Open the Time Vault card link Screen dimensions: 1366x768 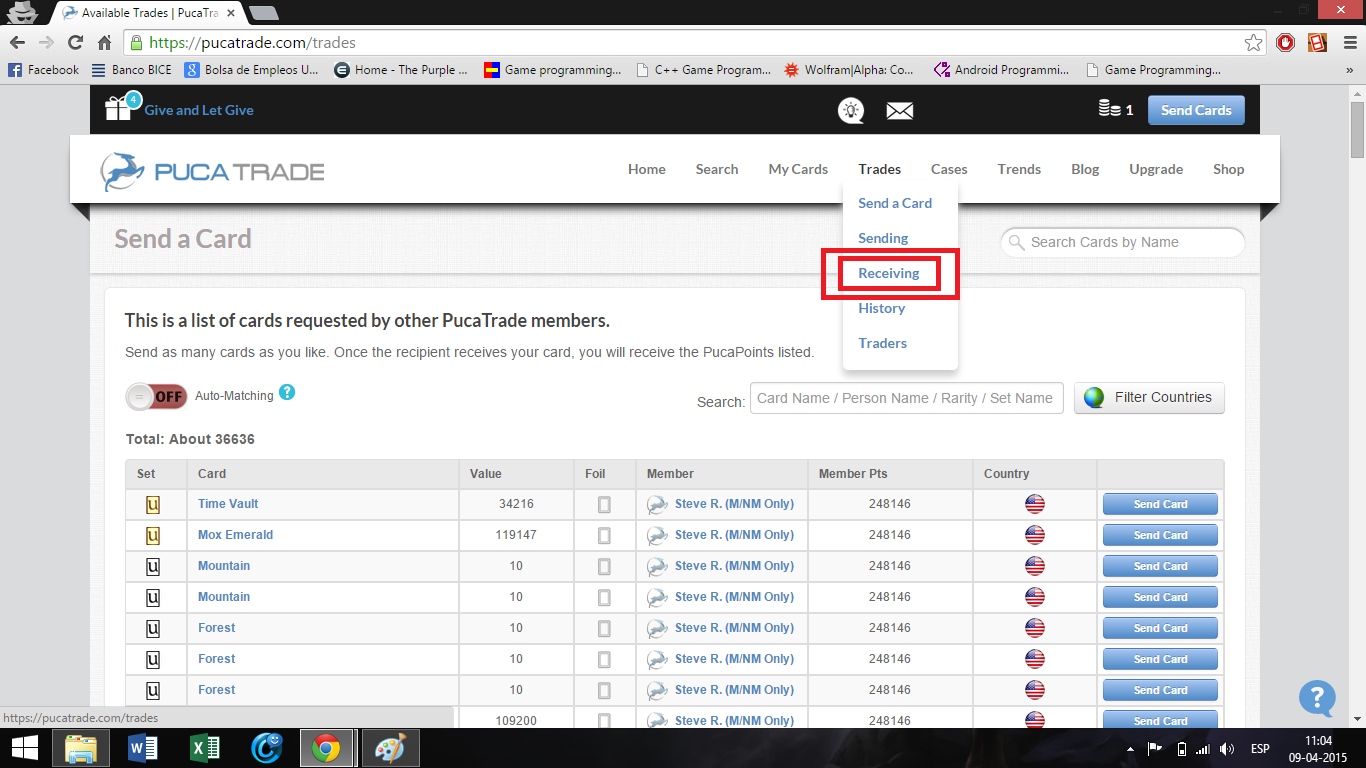tap(228, 504)
